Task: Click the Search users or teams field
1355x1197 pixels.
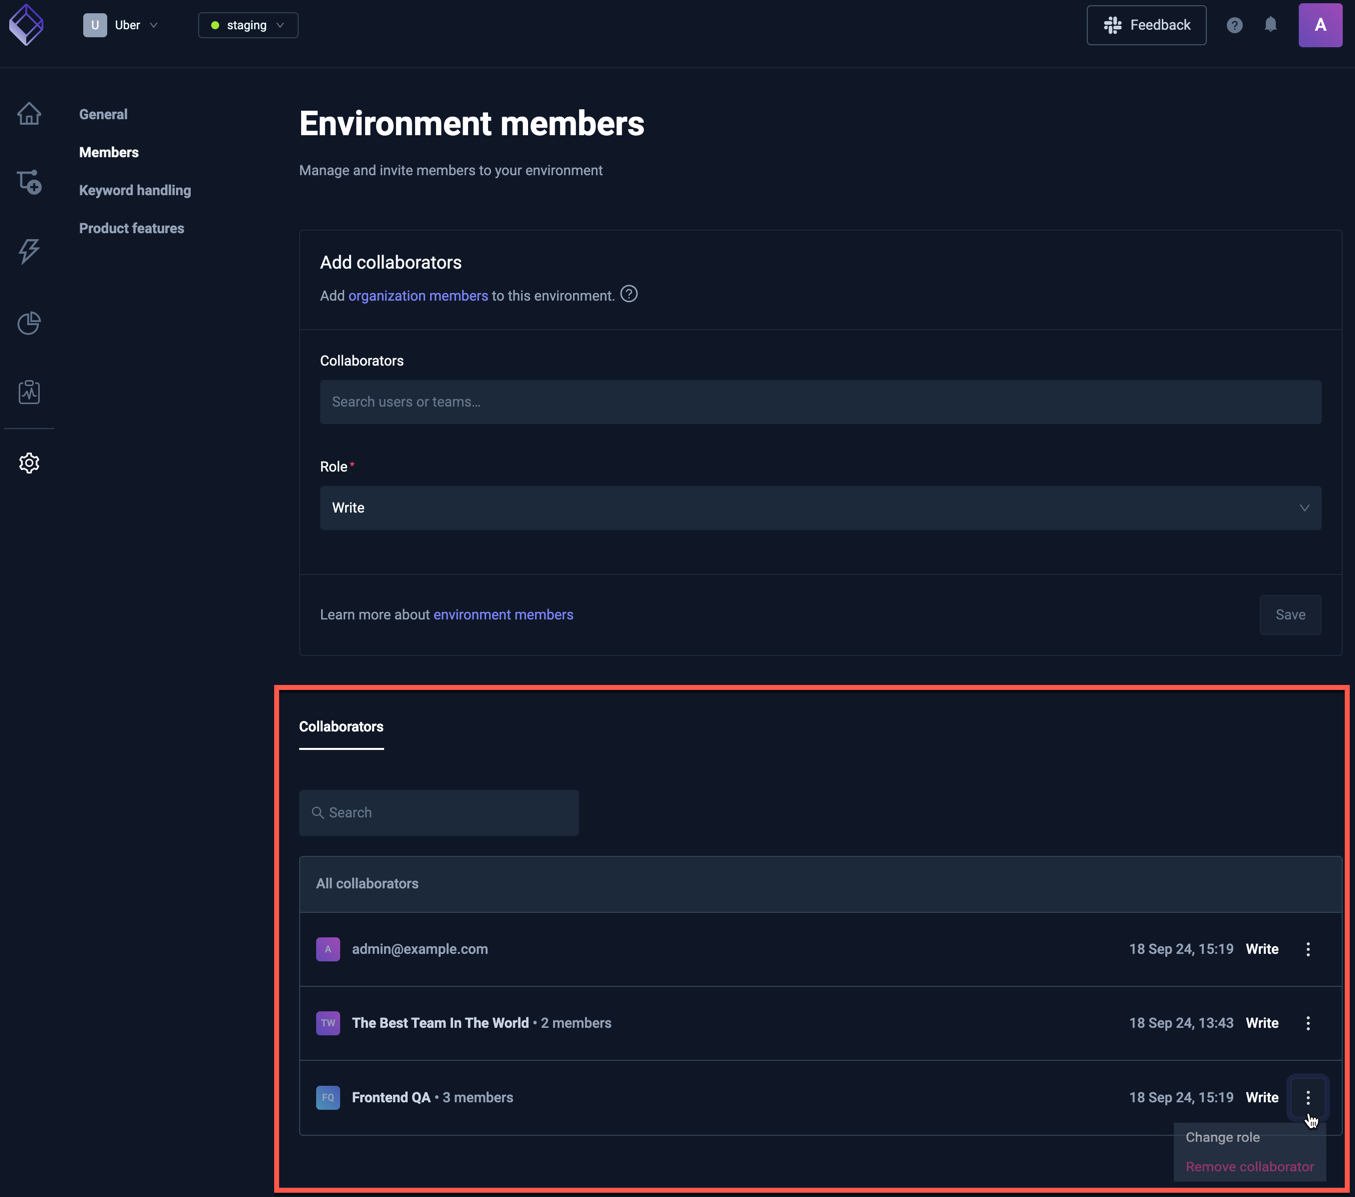Action: pos(820,402)
